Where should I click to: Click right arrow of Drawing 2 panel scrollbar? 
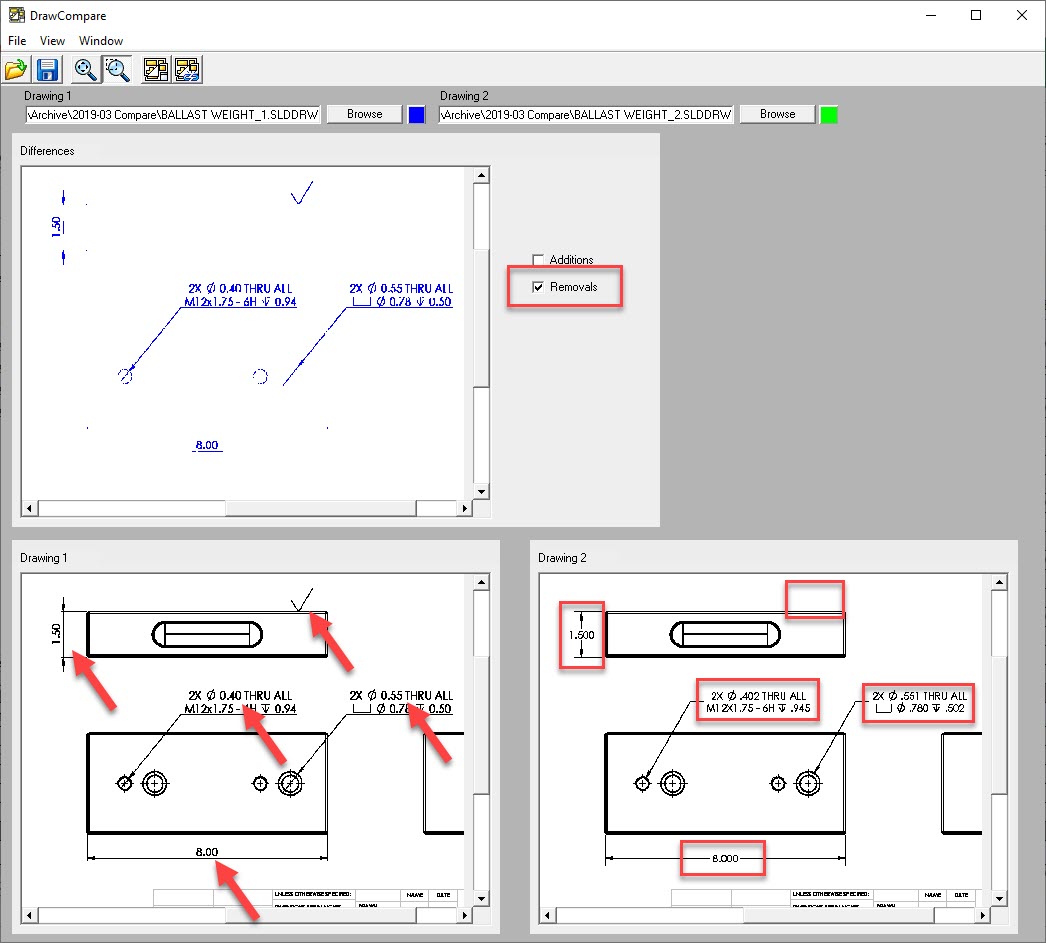point(983,916)
